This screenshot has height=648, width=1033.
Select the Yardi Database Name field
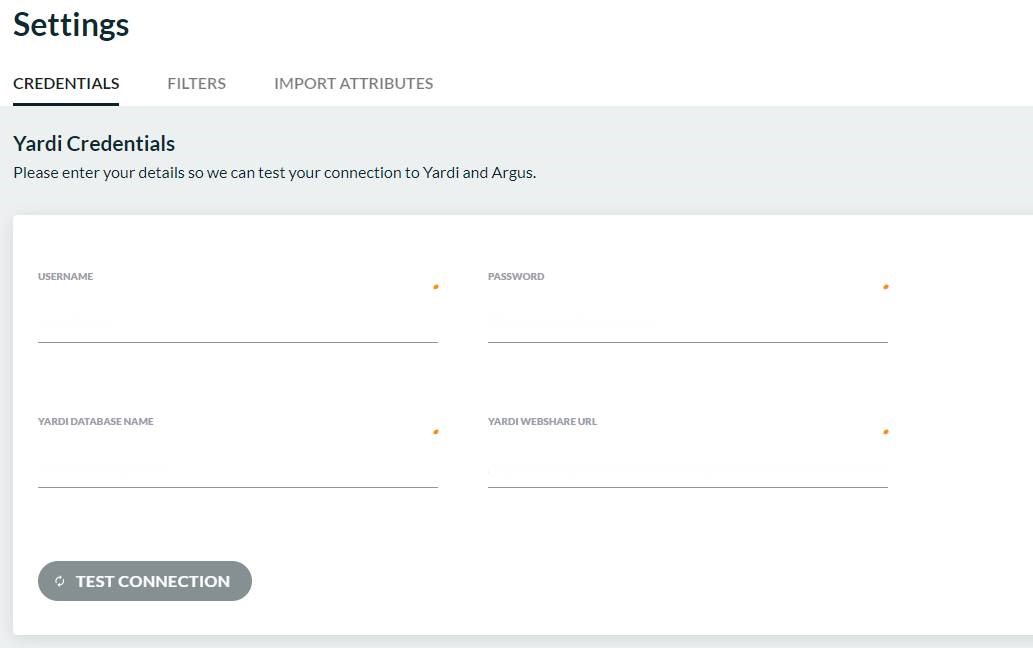tap(237, 466)
